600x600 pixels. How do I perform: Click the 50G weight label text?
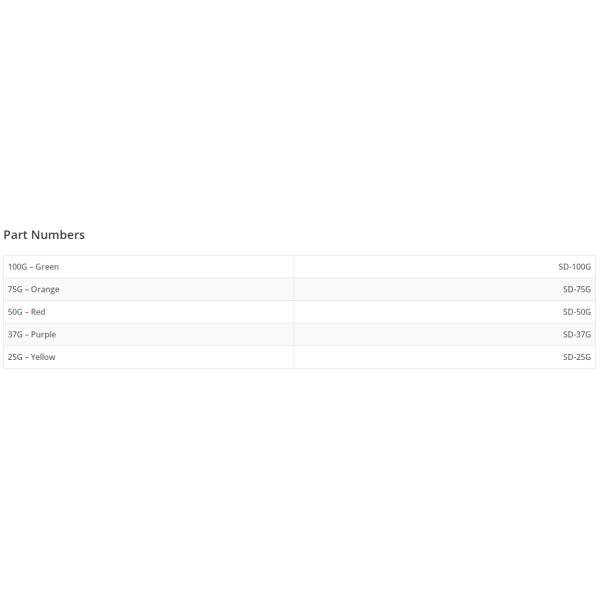point(15,312)
